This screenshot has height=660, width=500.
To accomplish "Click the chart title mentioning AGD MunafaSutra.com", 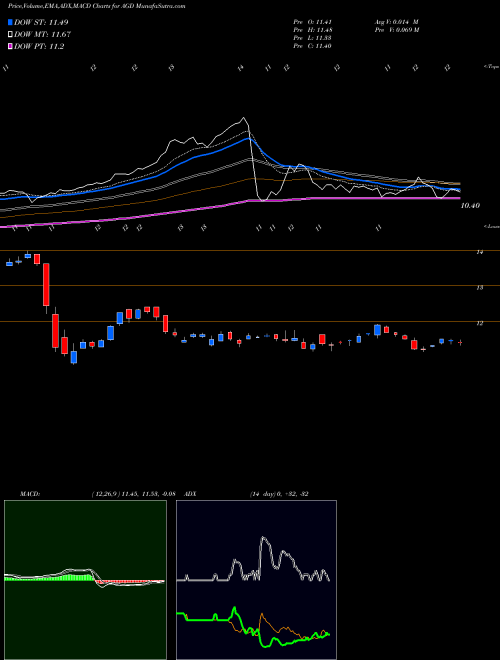I will [97, 6].
